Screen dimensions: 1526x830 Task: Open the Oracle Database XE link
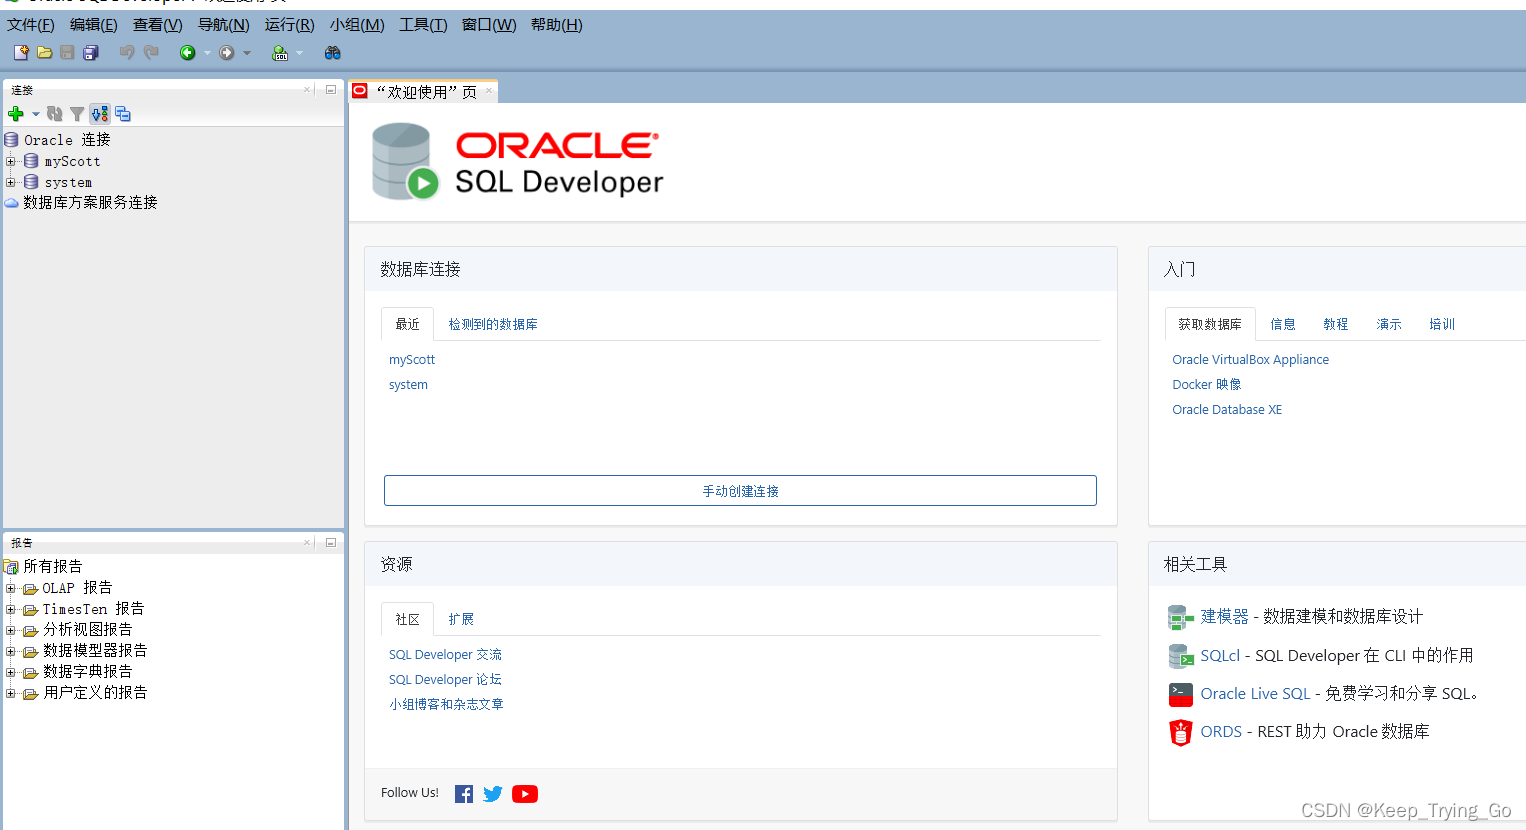tap(1227, 410)
